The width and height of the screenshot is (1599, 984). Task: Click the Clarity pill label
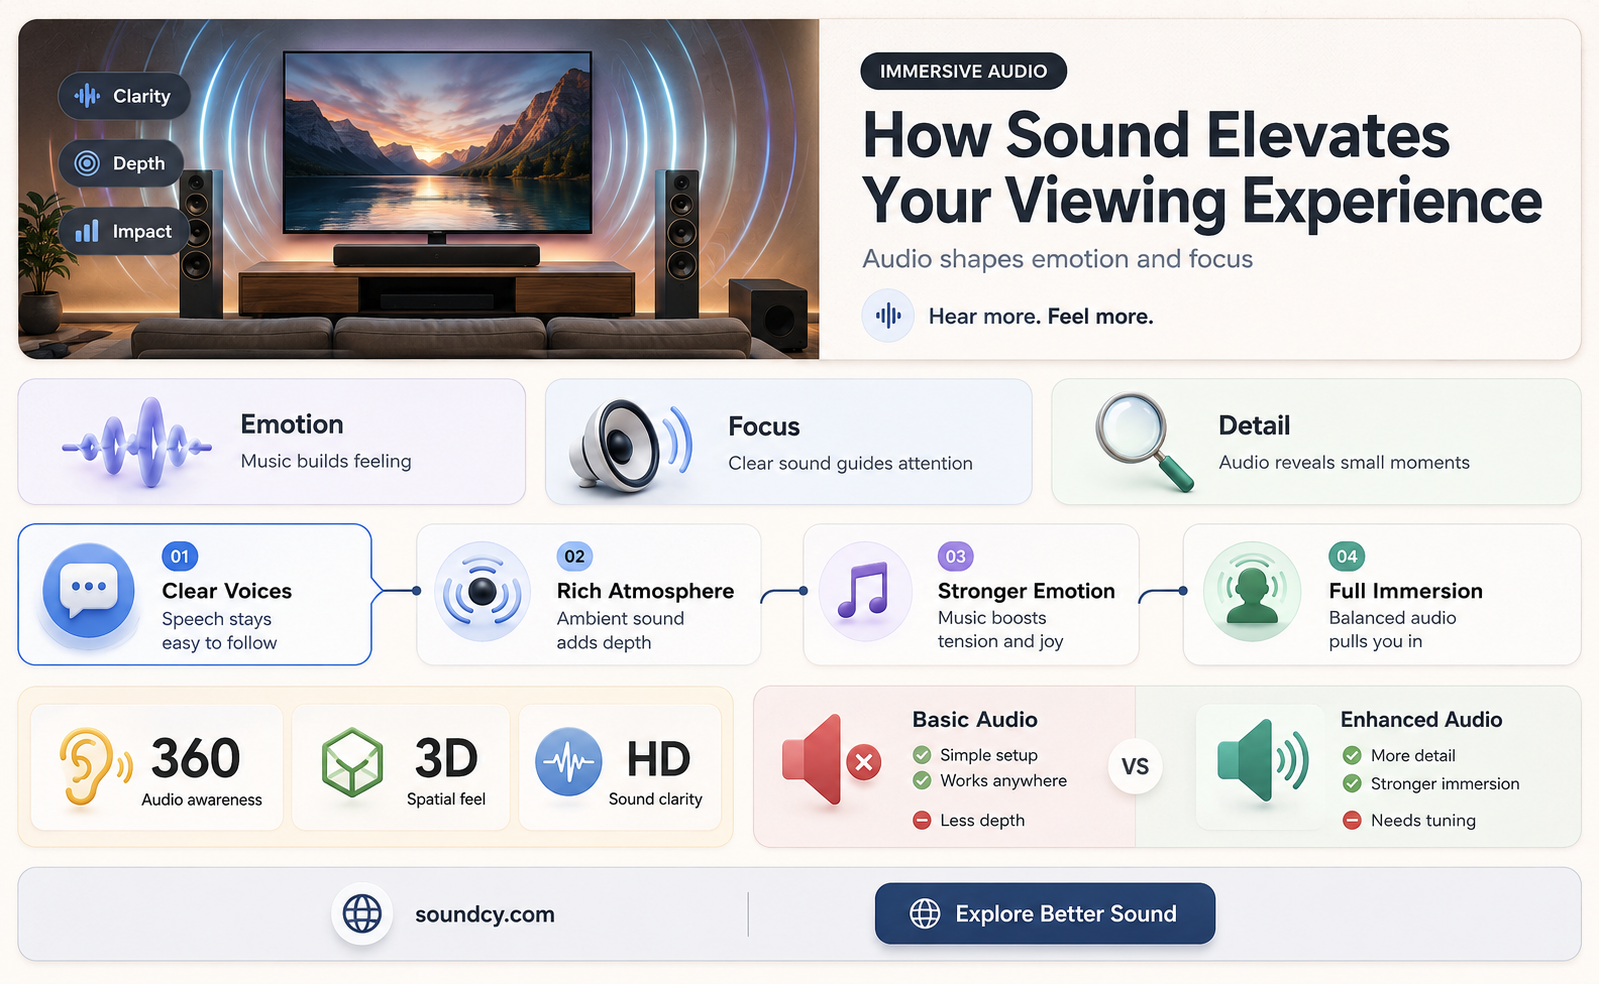124,96
